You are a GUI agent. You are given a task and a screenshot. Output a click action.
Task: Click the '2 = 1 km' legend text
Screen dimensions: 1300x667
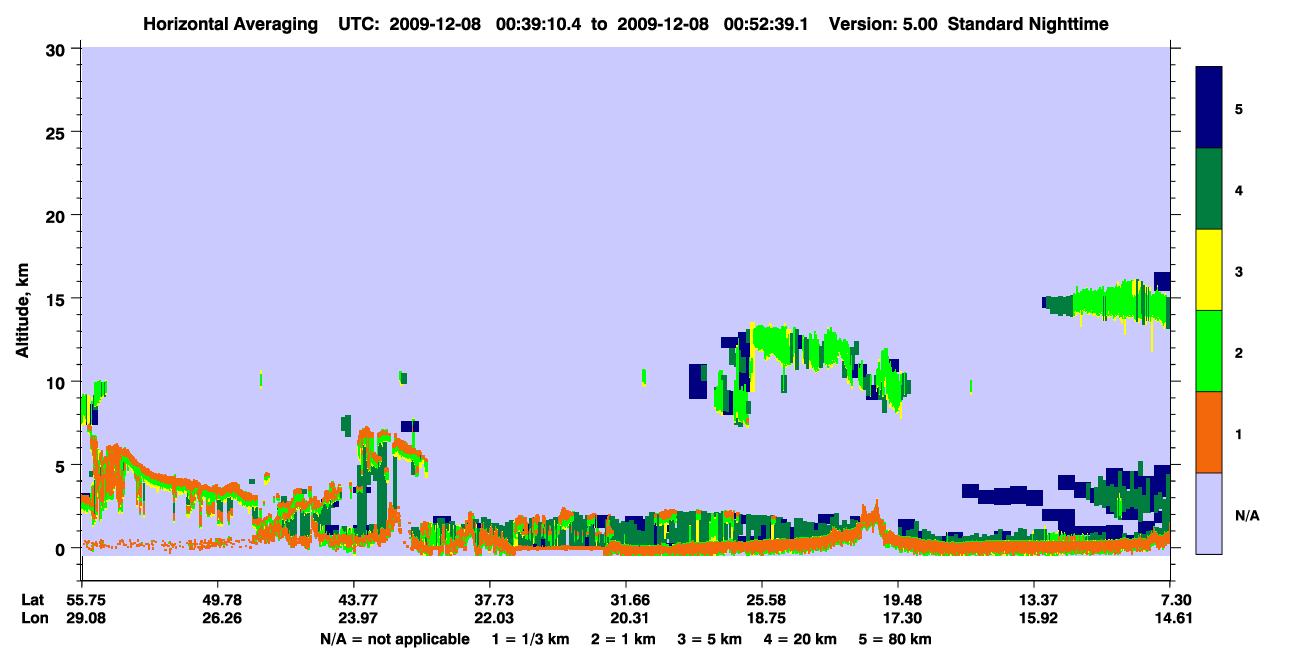[623, 639]
